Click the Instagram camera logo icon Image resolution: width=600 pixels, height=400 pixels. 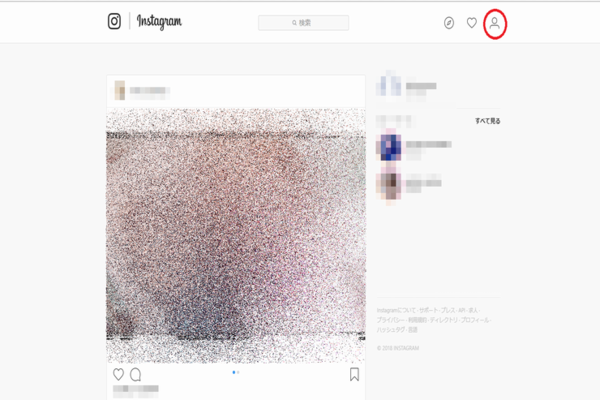pos(114,21)
